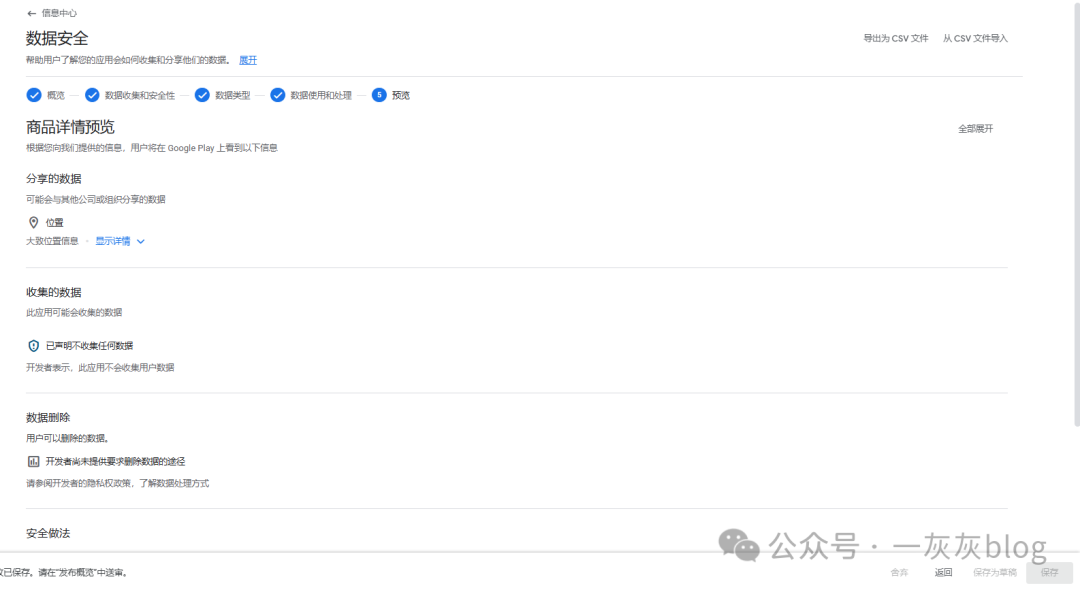
Task: Go to the 数据使用和处理 step
Action: [x=320, y=95]
